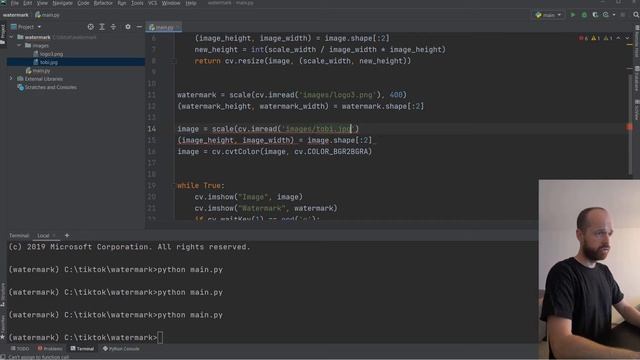This screenshot has height=360, width=640.
Task: Open the Problems tool window
Action: pos(50,349)
